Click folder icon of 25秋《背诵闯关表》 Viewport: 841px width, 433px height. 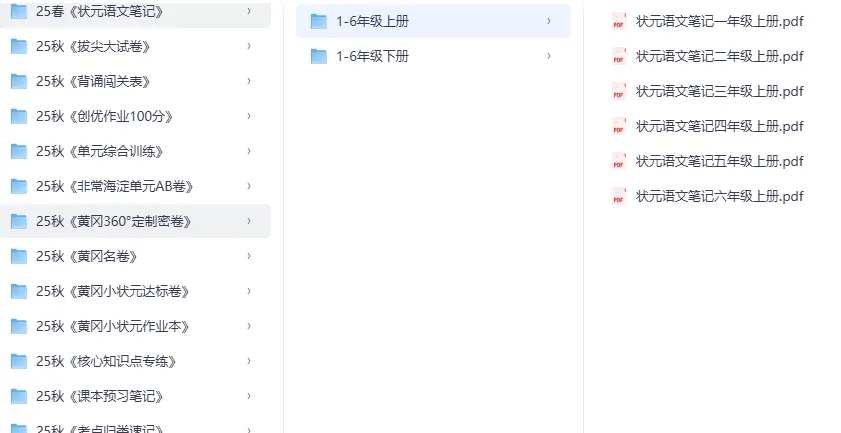[x=19, y=82]
